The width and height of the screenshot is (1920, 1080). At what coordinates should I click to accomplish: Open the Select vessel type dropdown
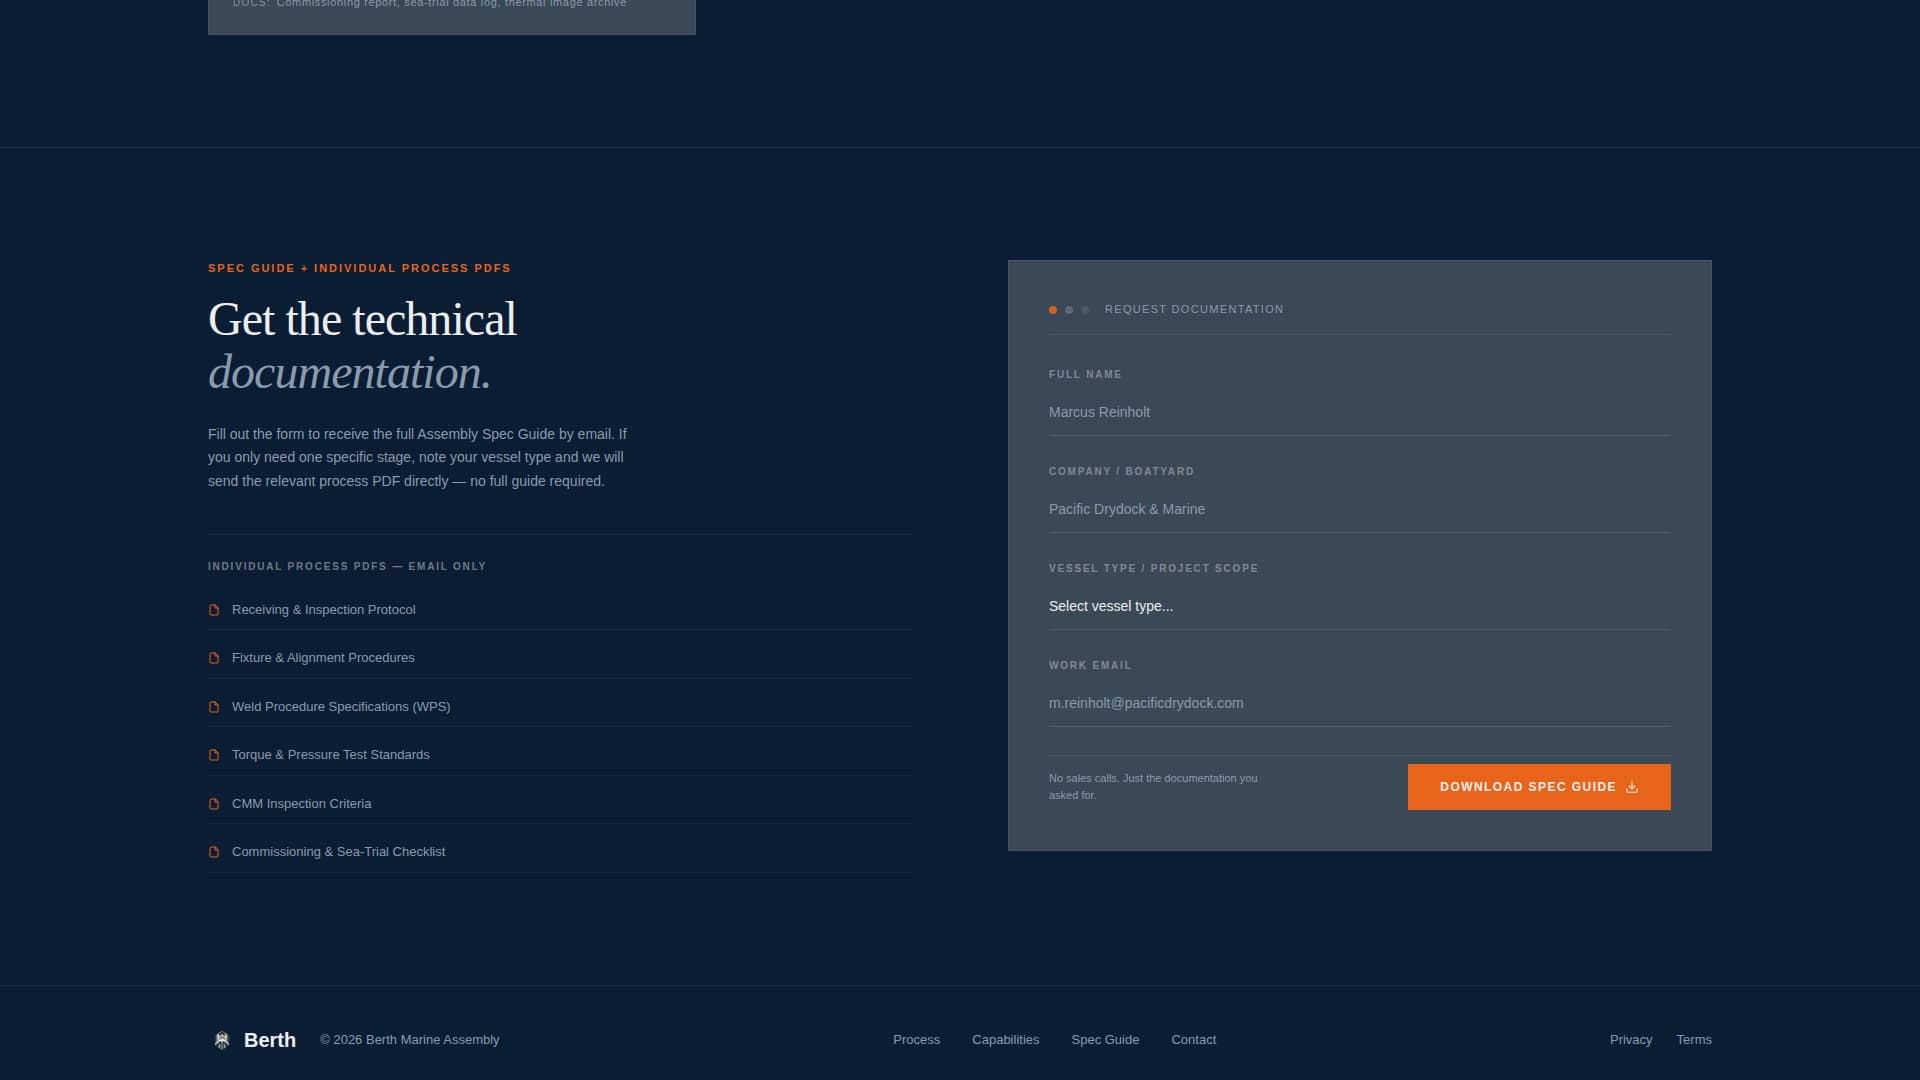pos(1360,606)
